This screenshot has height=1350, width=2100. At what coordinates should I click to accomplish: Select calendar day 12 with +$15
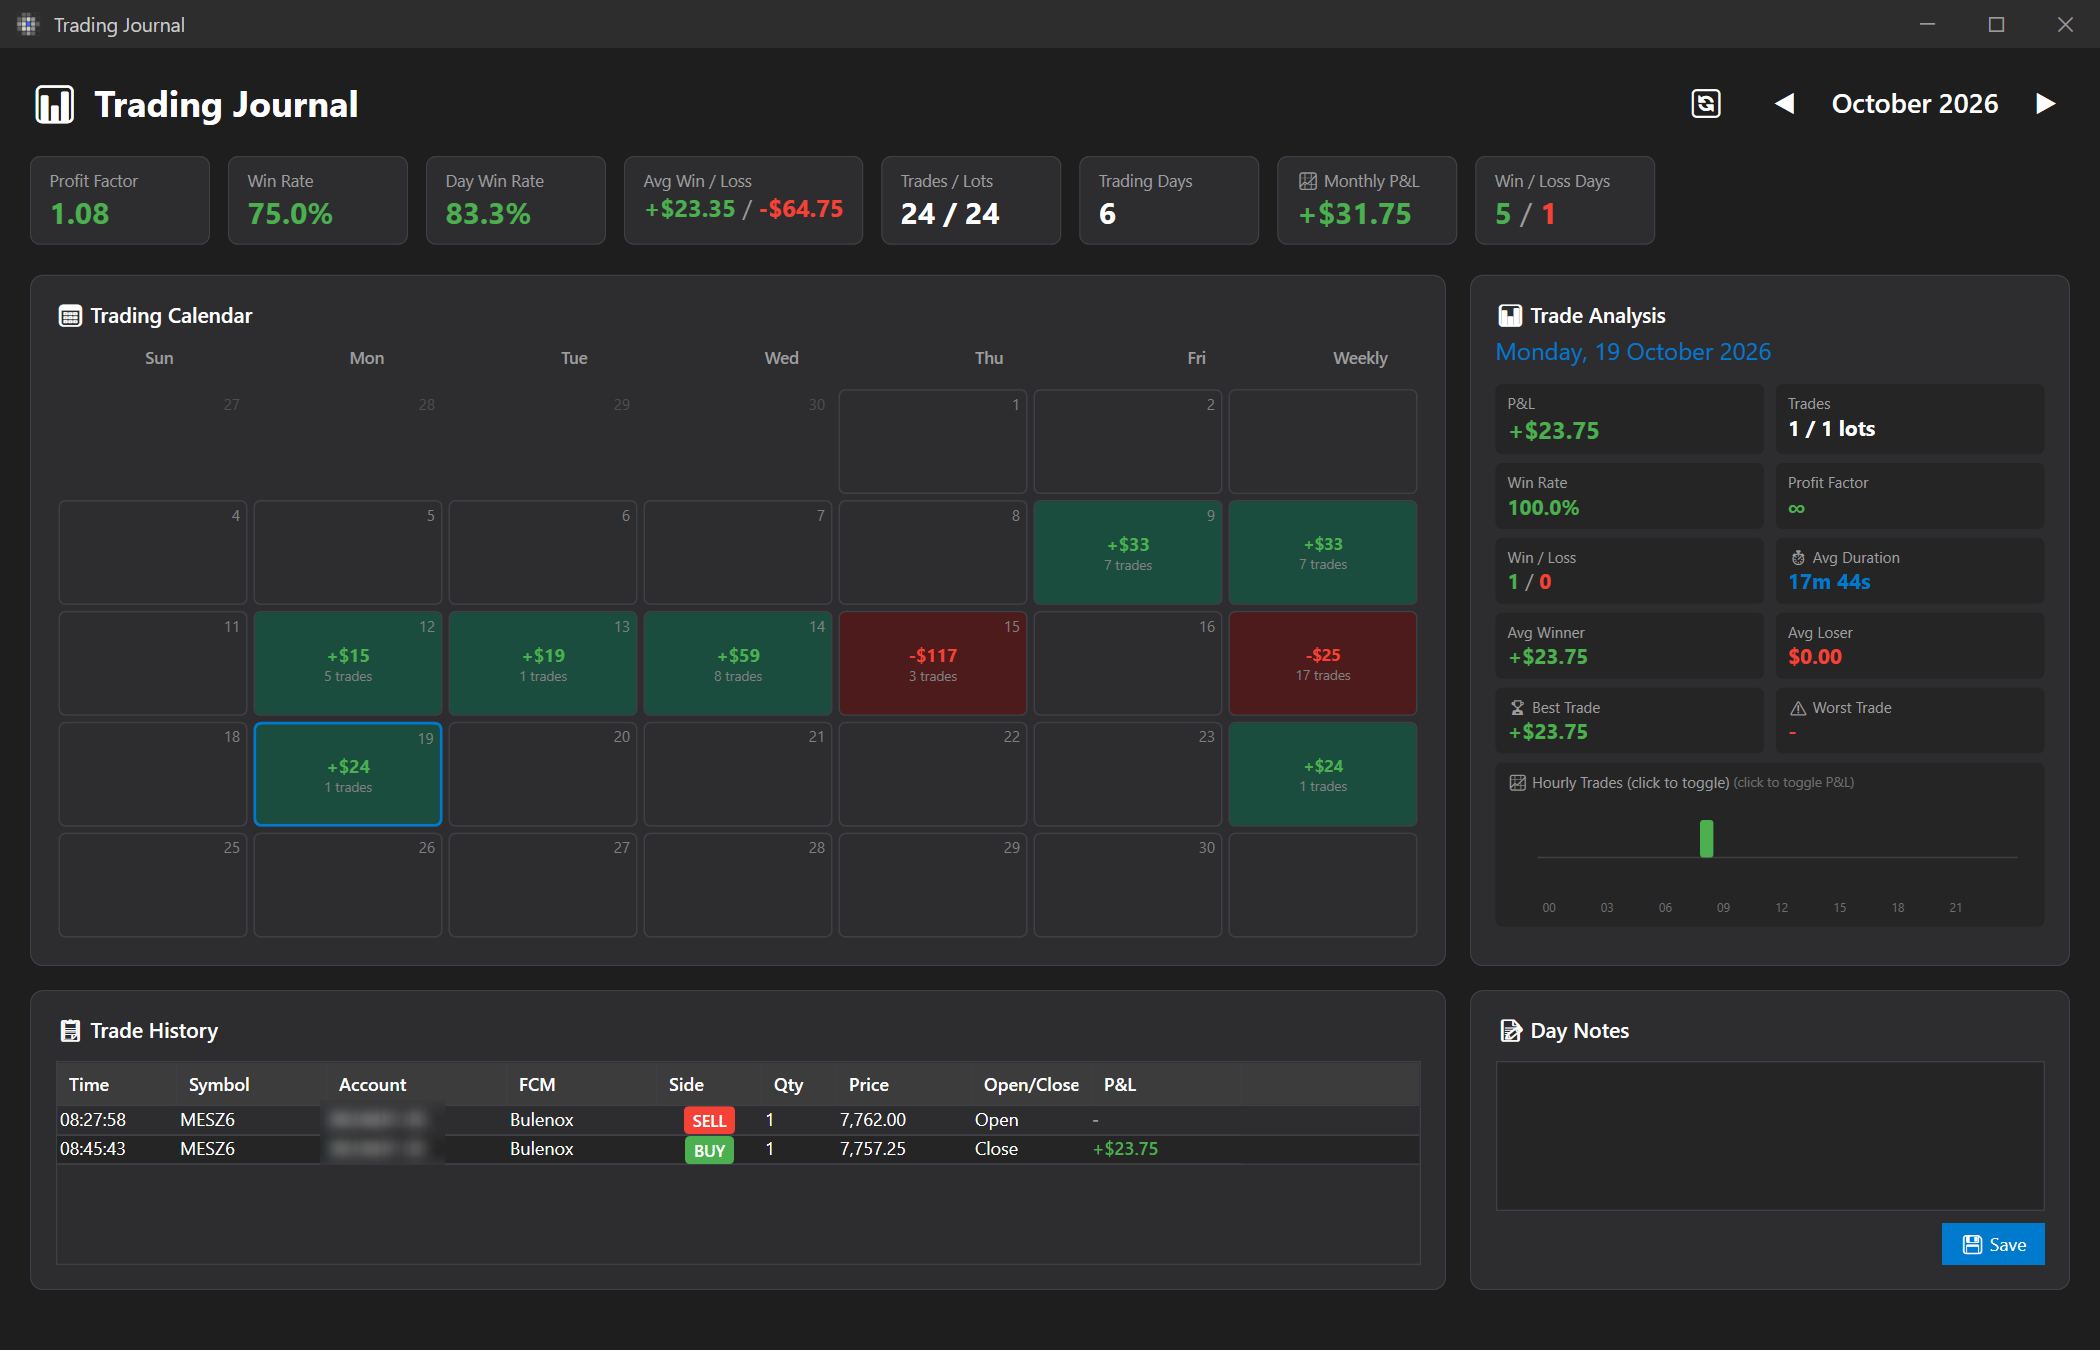point(348,663)
